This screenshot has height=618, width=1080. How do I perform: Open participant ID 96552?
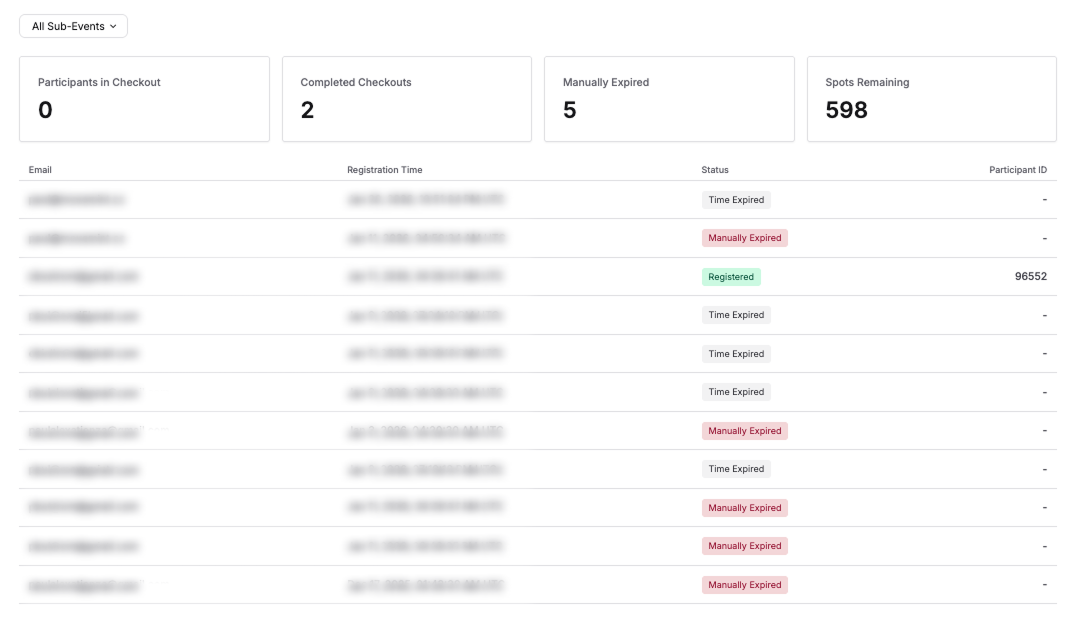1030,277
